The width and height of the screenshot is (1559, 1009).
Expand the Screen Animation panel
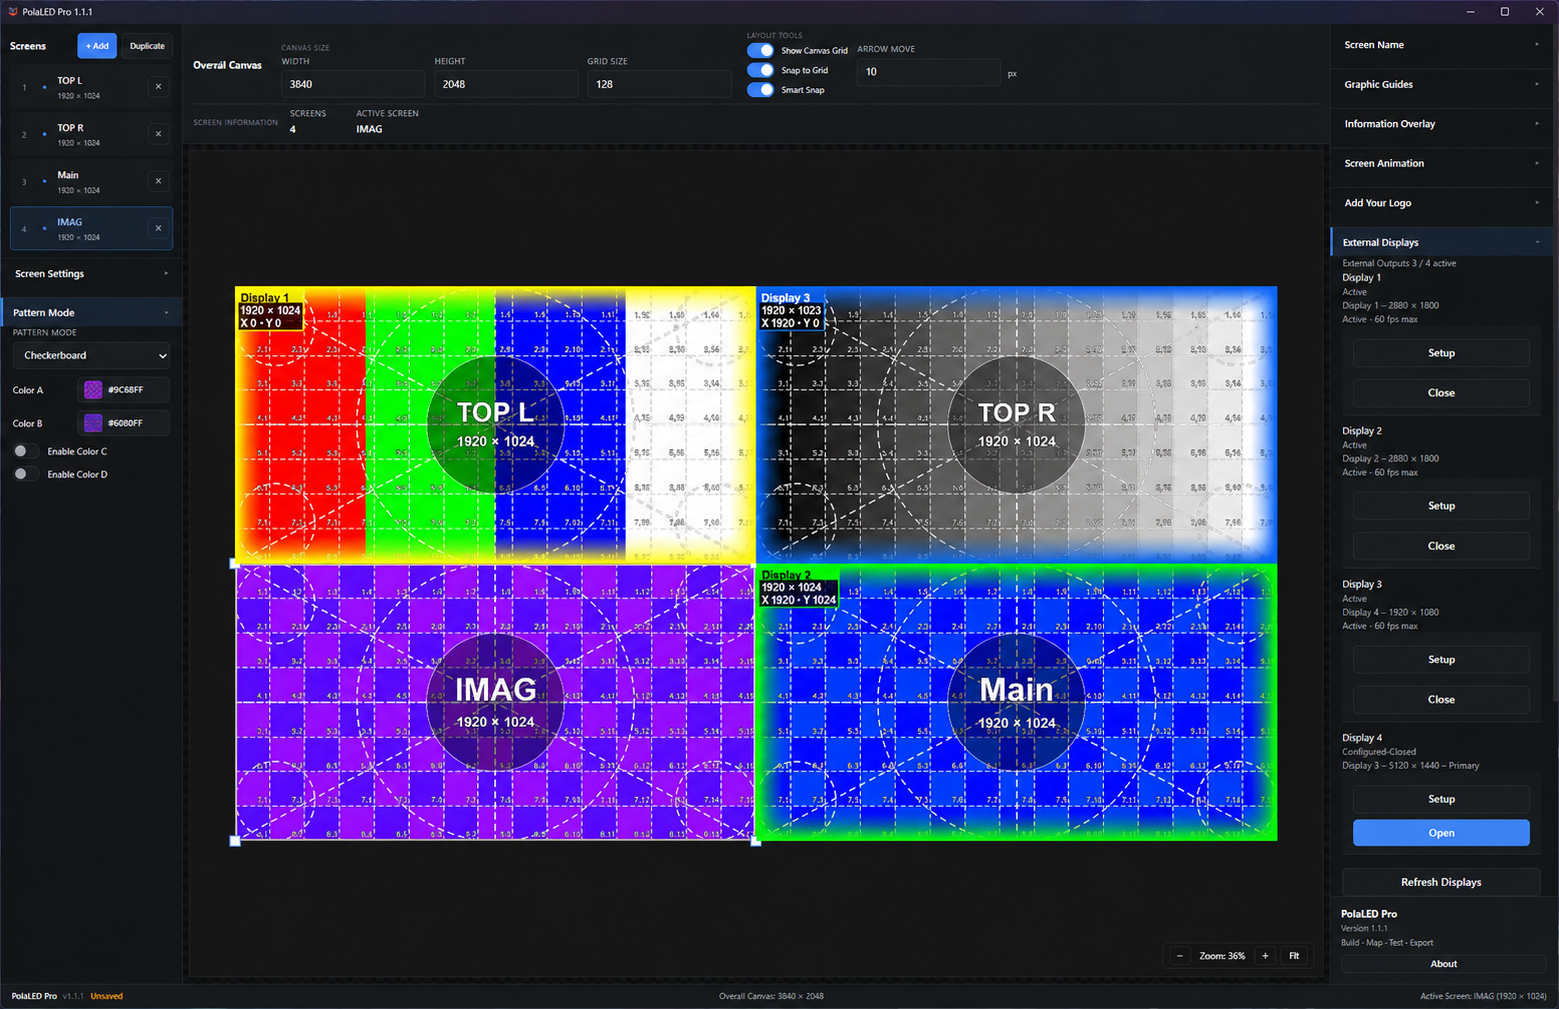(x=1440, y=163)
